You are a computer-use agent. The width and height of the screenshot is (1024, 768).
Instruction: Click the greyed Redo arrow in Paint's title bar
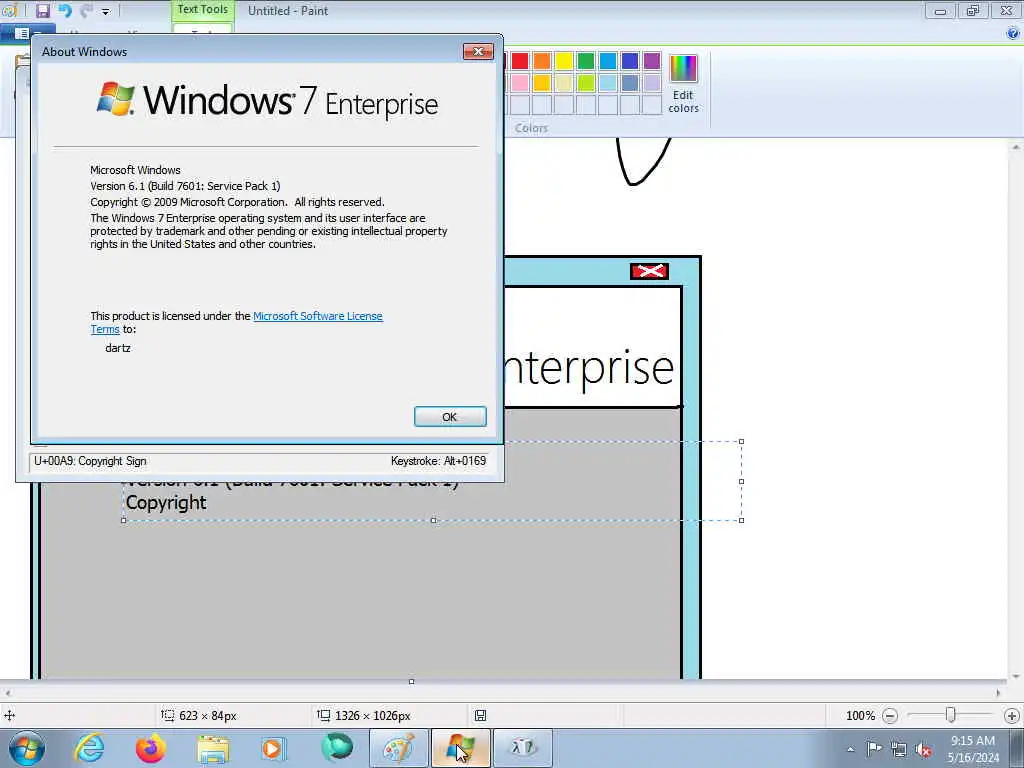[86, 10]
